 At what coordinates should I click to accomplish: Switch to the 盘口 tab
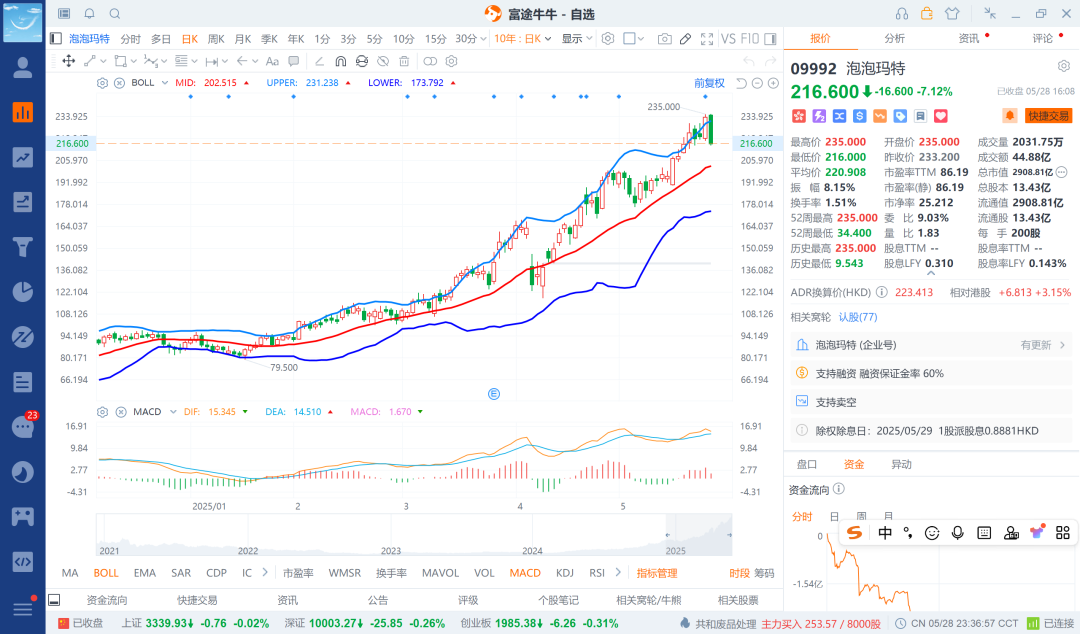click(807, 464)
